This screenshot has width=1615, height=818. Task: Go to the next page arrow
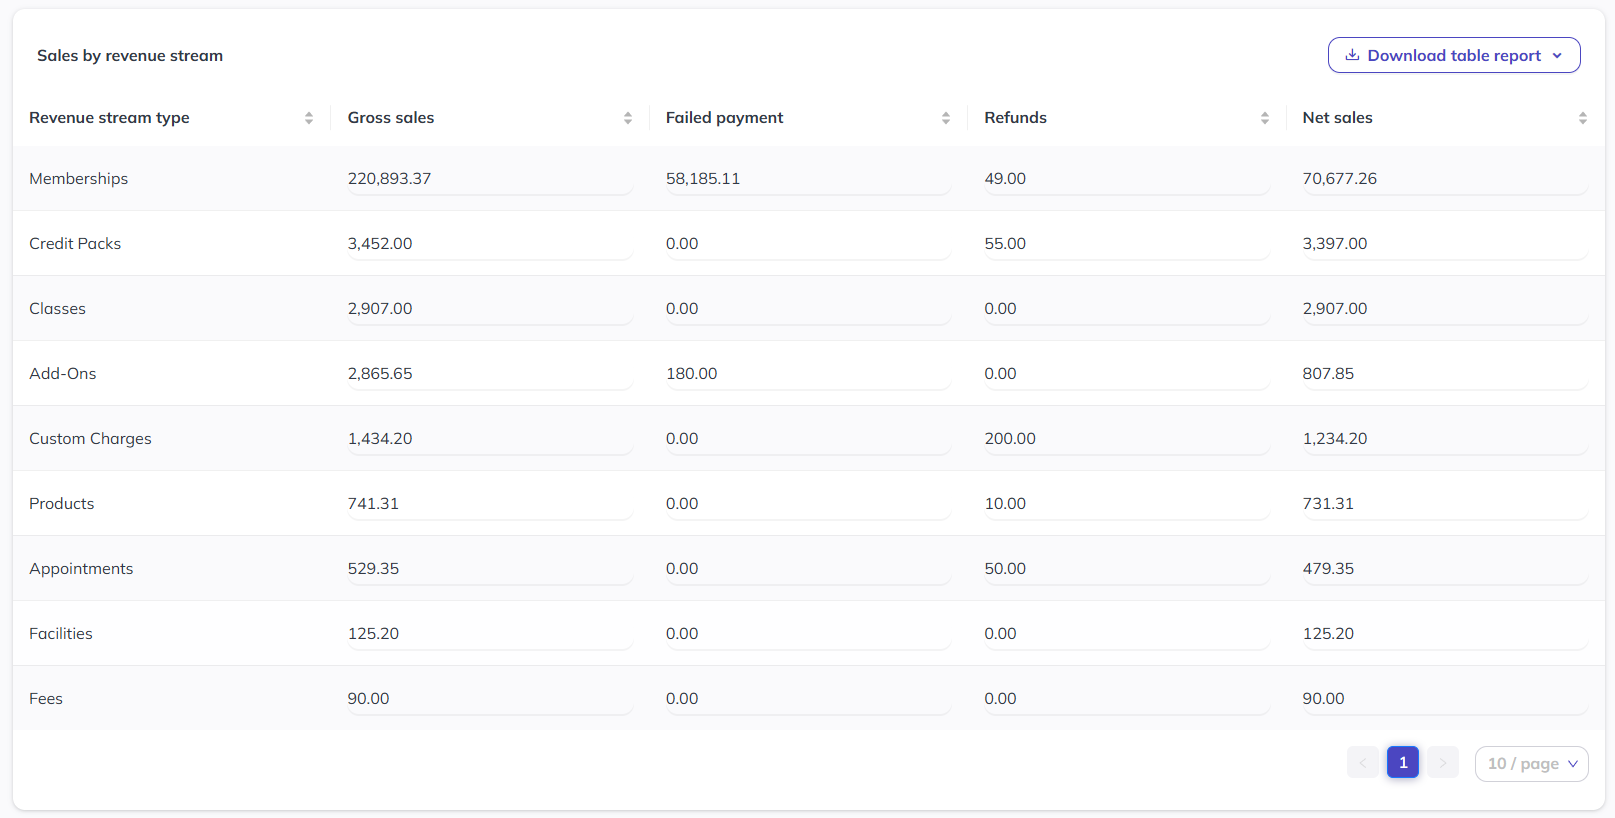[1443, 762]
